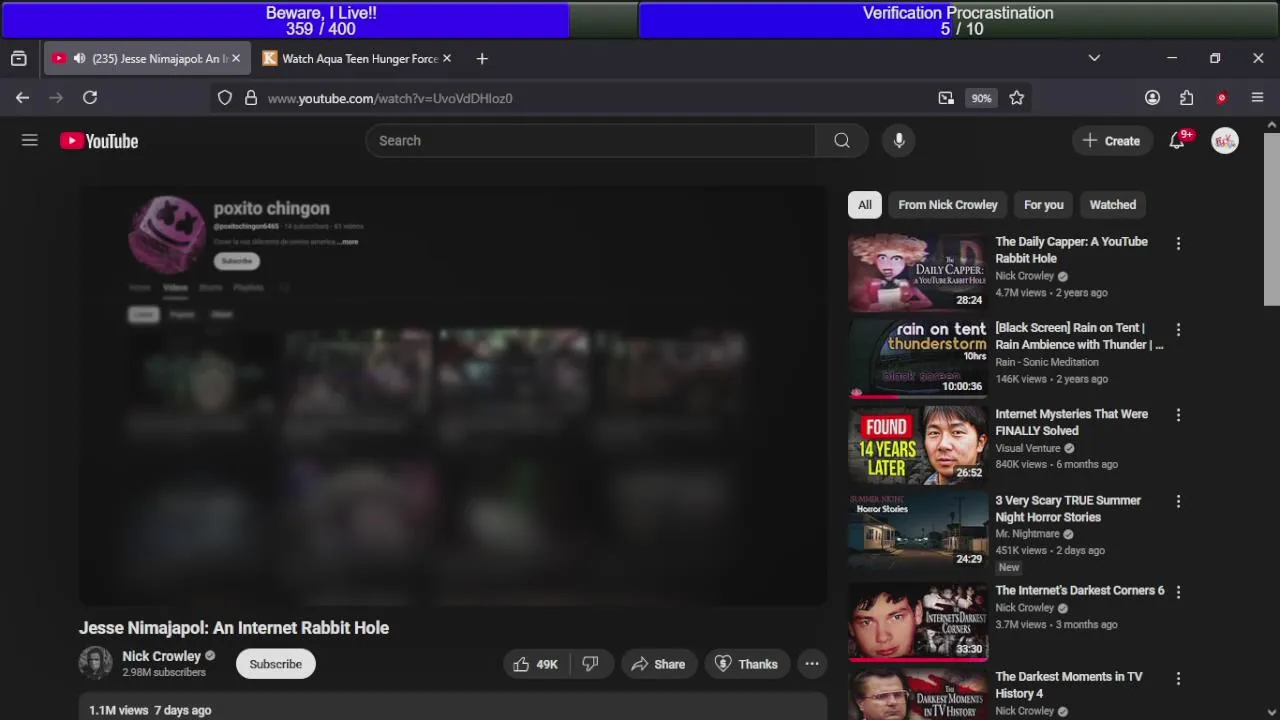Viewport: 1280px width, 720px height.
Task: Like the video with thumbs up
Action: [536, 664]
